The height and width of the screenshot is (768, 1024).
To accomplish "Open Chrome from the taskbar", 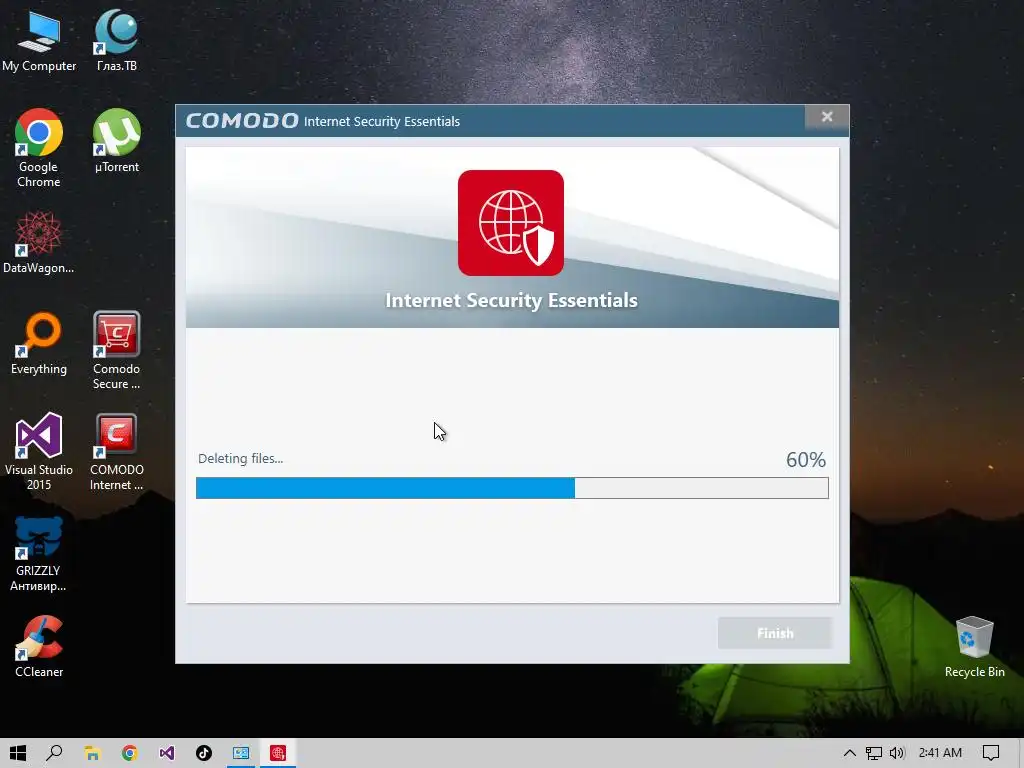I will pos(129,753).
